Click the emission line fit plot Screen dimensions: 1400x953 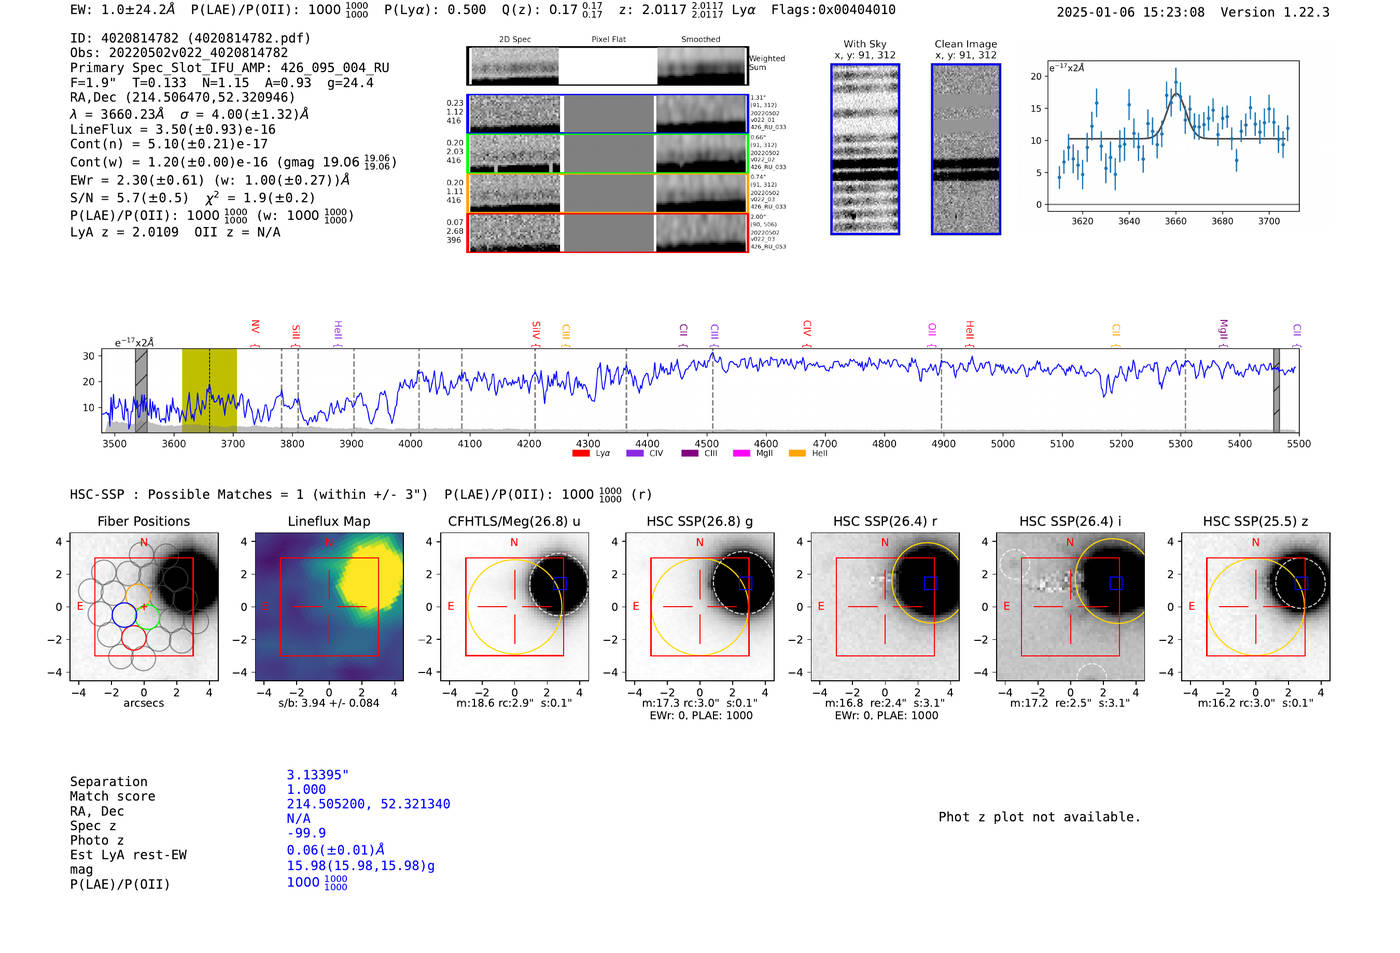(1172, 136)
